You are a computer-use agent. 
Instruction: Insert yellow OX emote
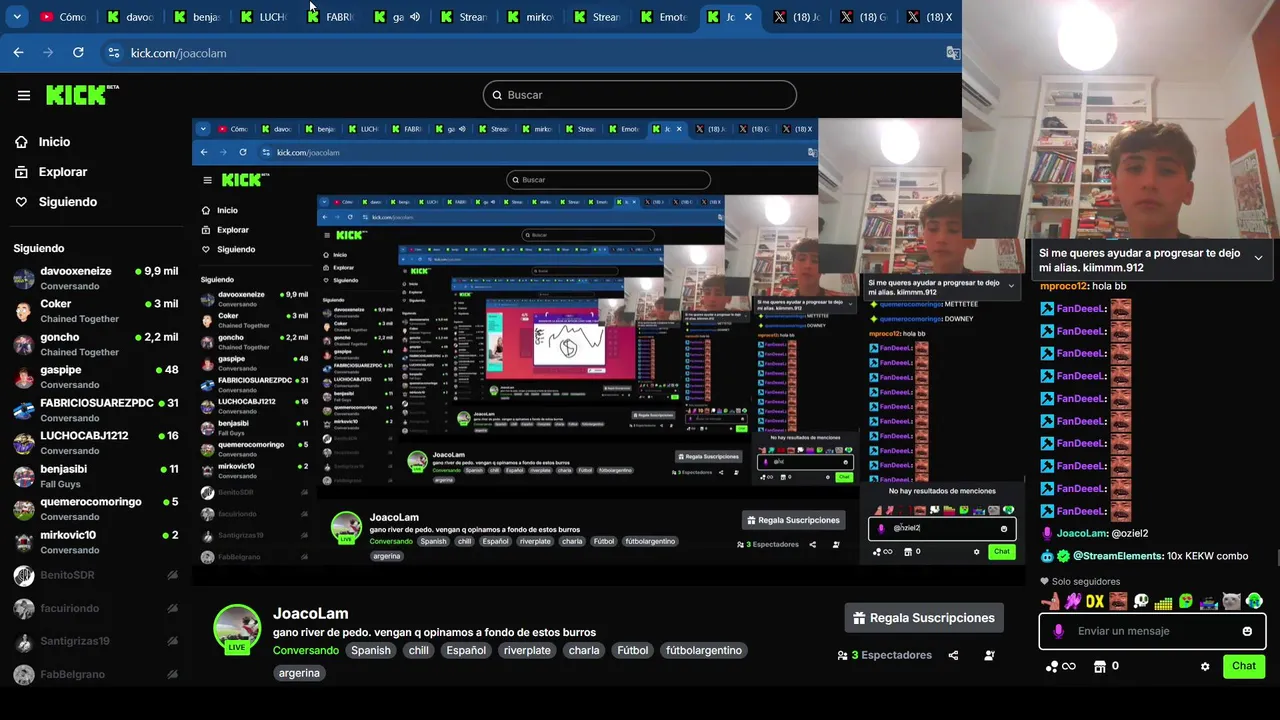tap(1095, 602)
